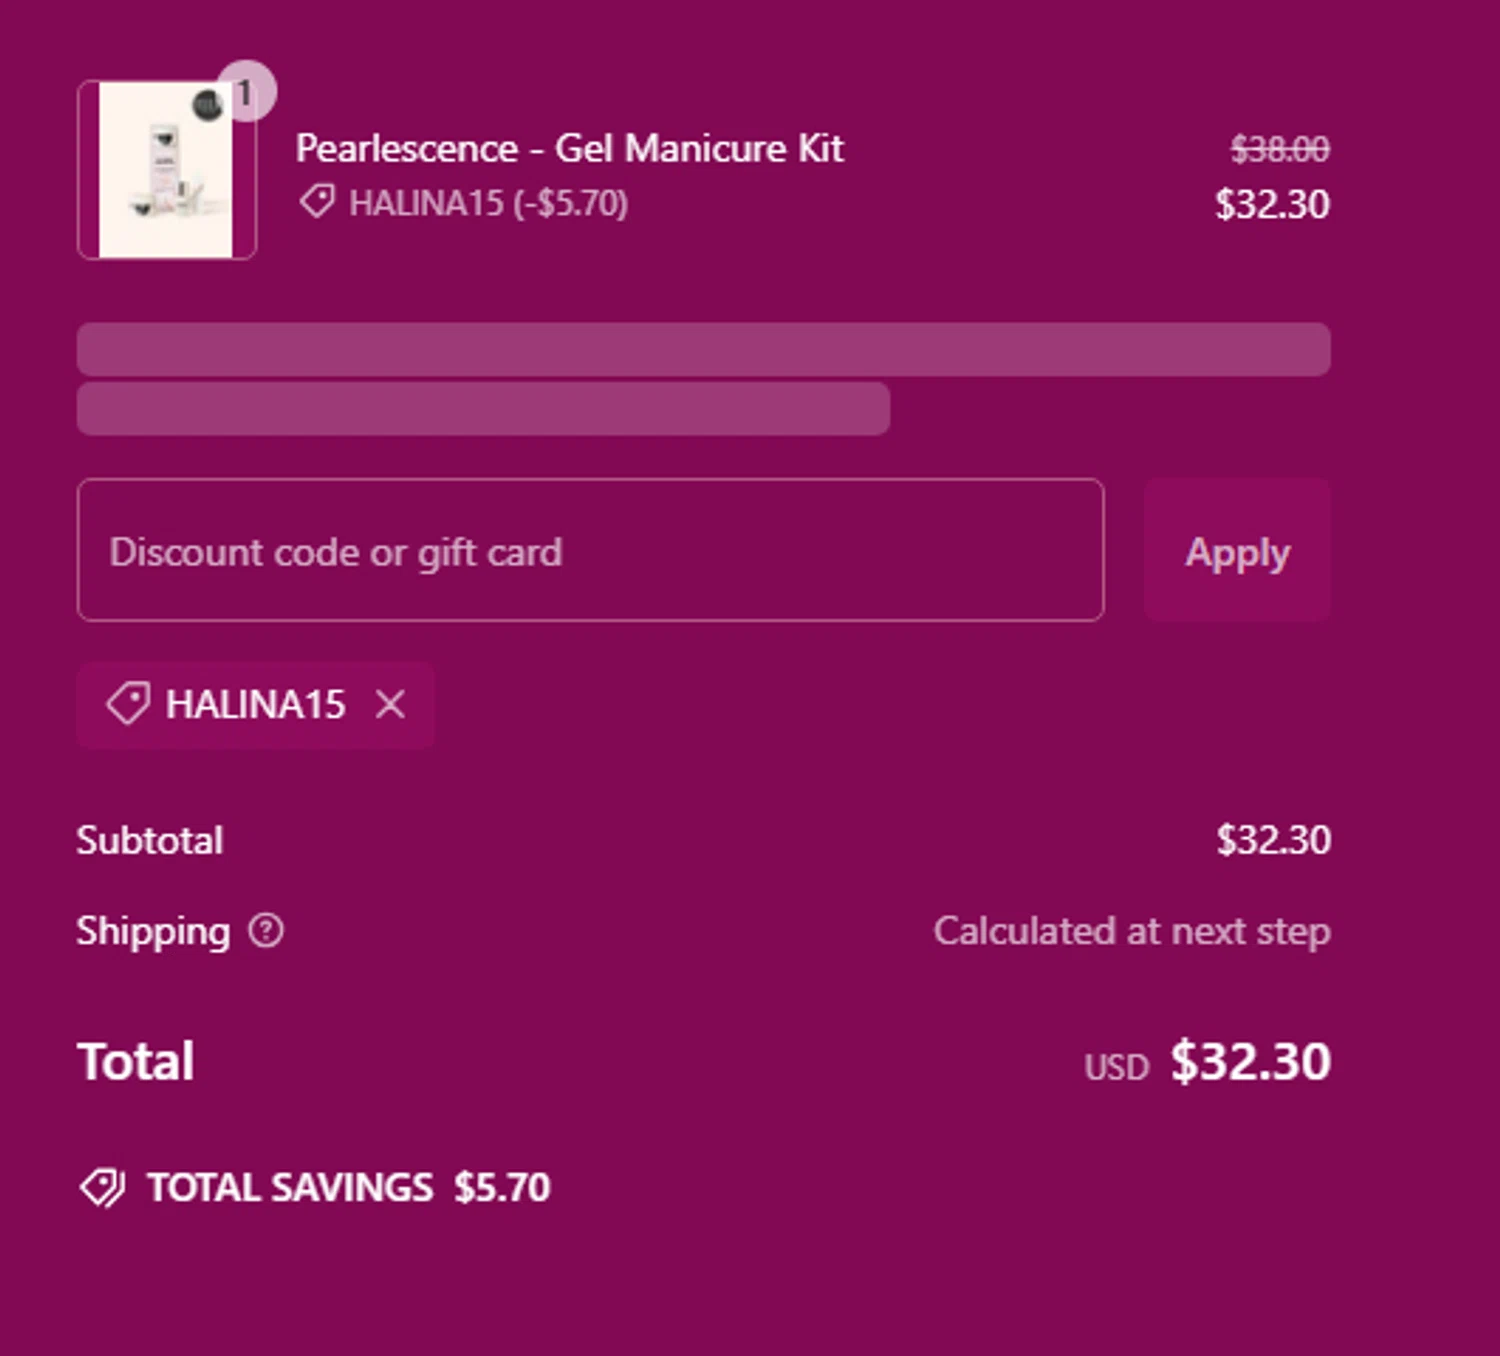1500x1356 pixels.
Task: Click the Shipping help question mark icon
Action: pos(266,931)
